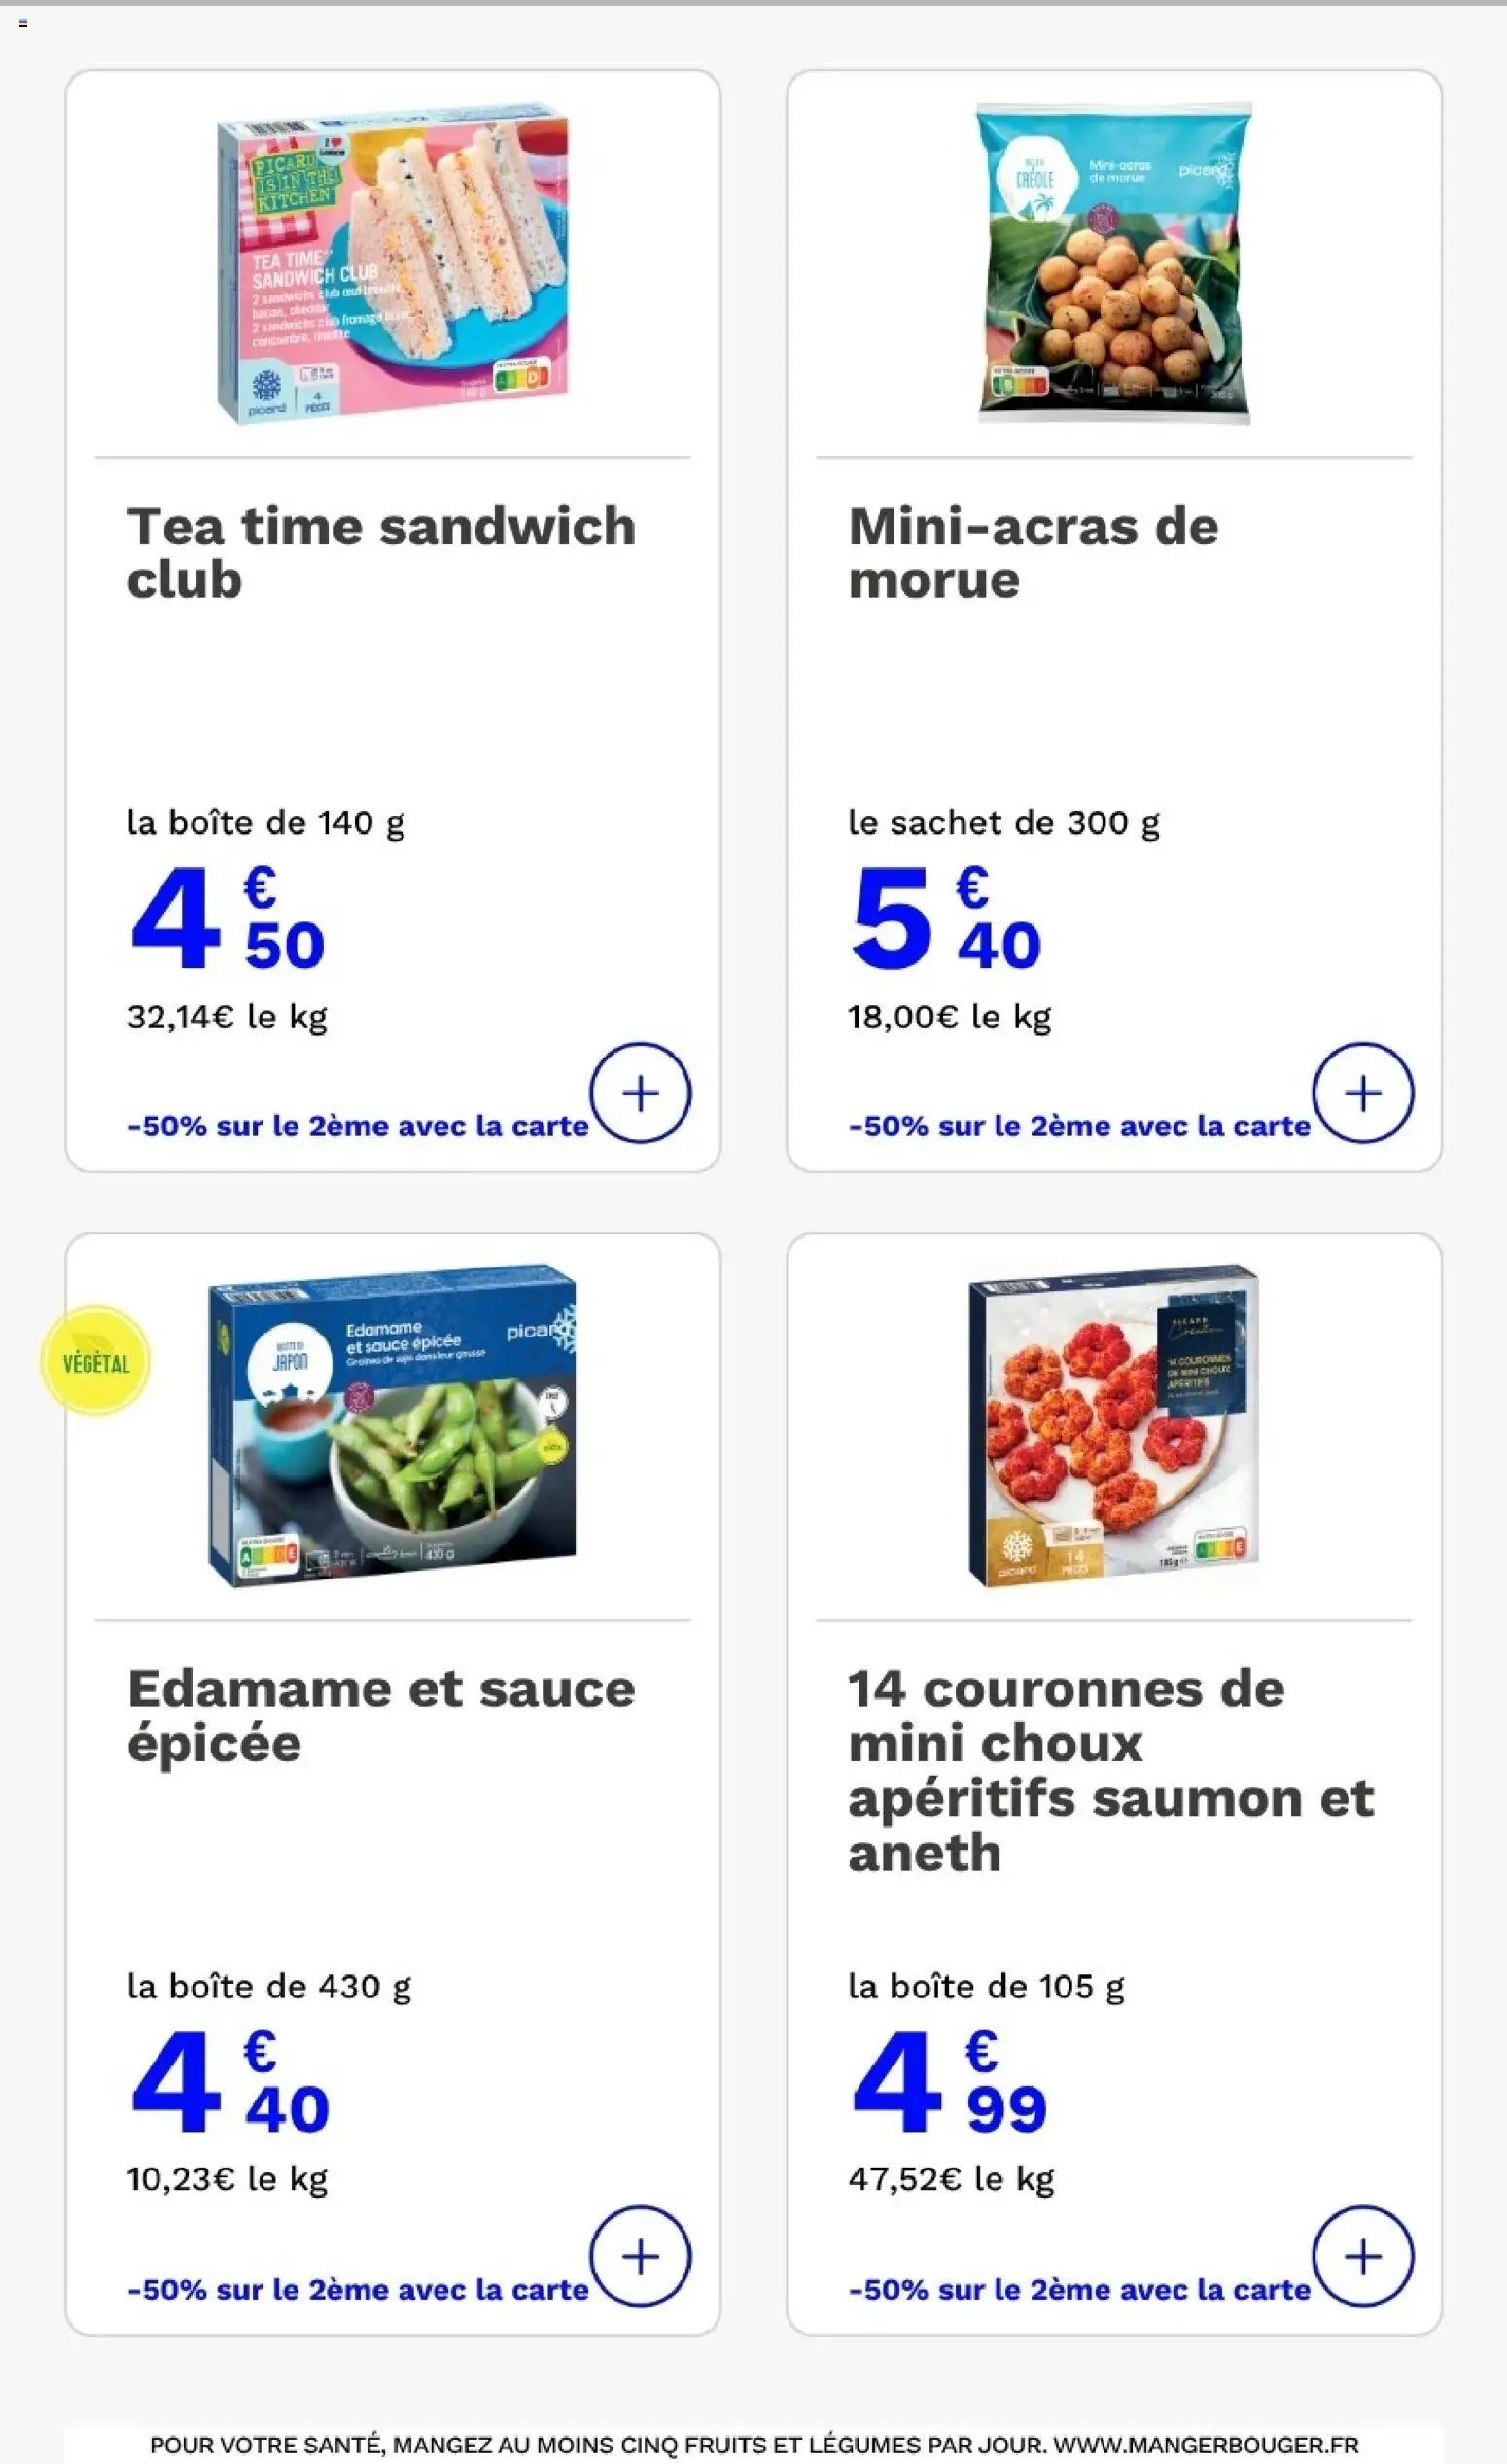Open the Mini-acras de morue title
The height and width of the screenshot is (2464, 1507).
point(1033,553)
